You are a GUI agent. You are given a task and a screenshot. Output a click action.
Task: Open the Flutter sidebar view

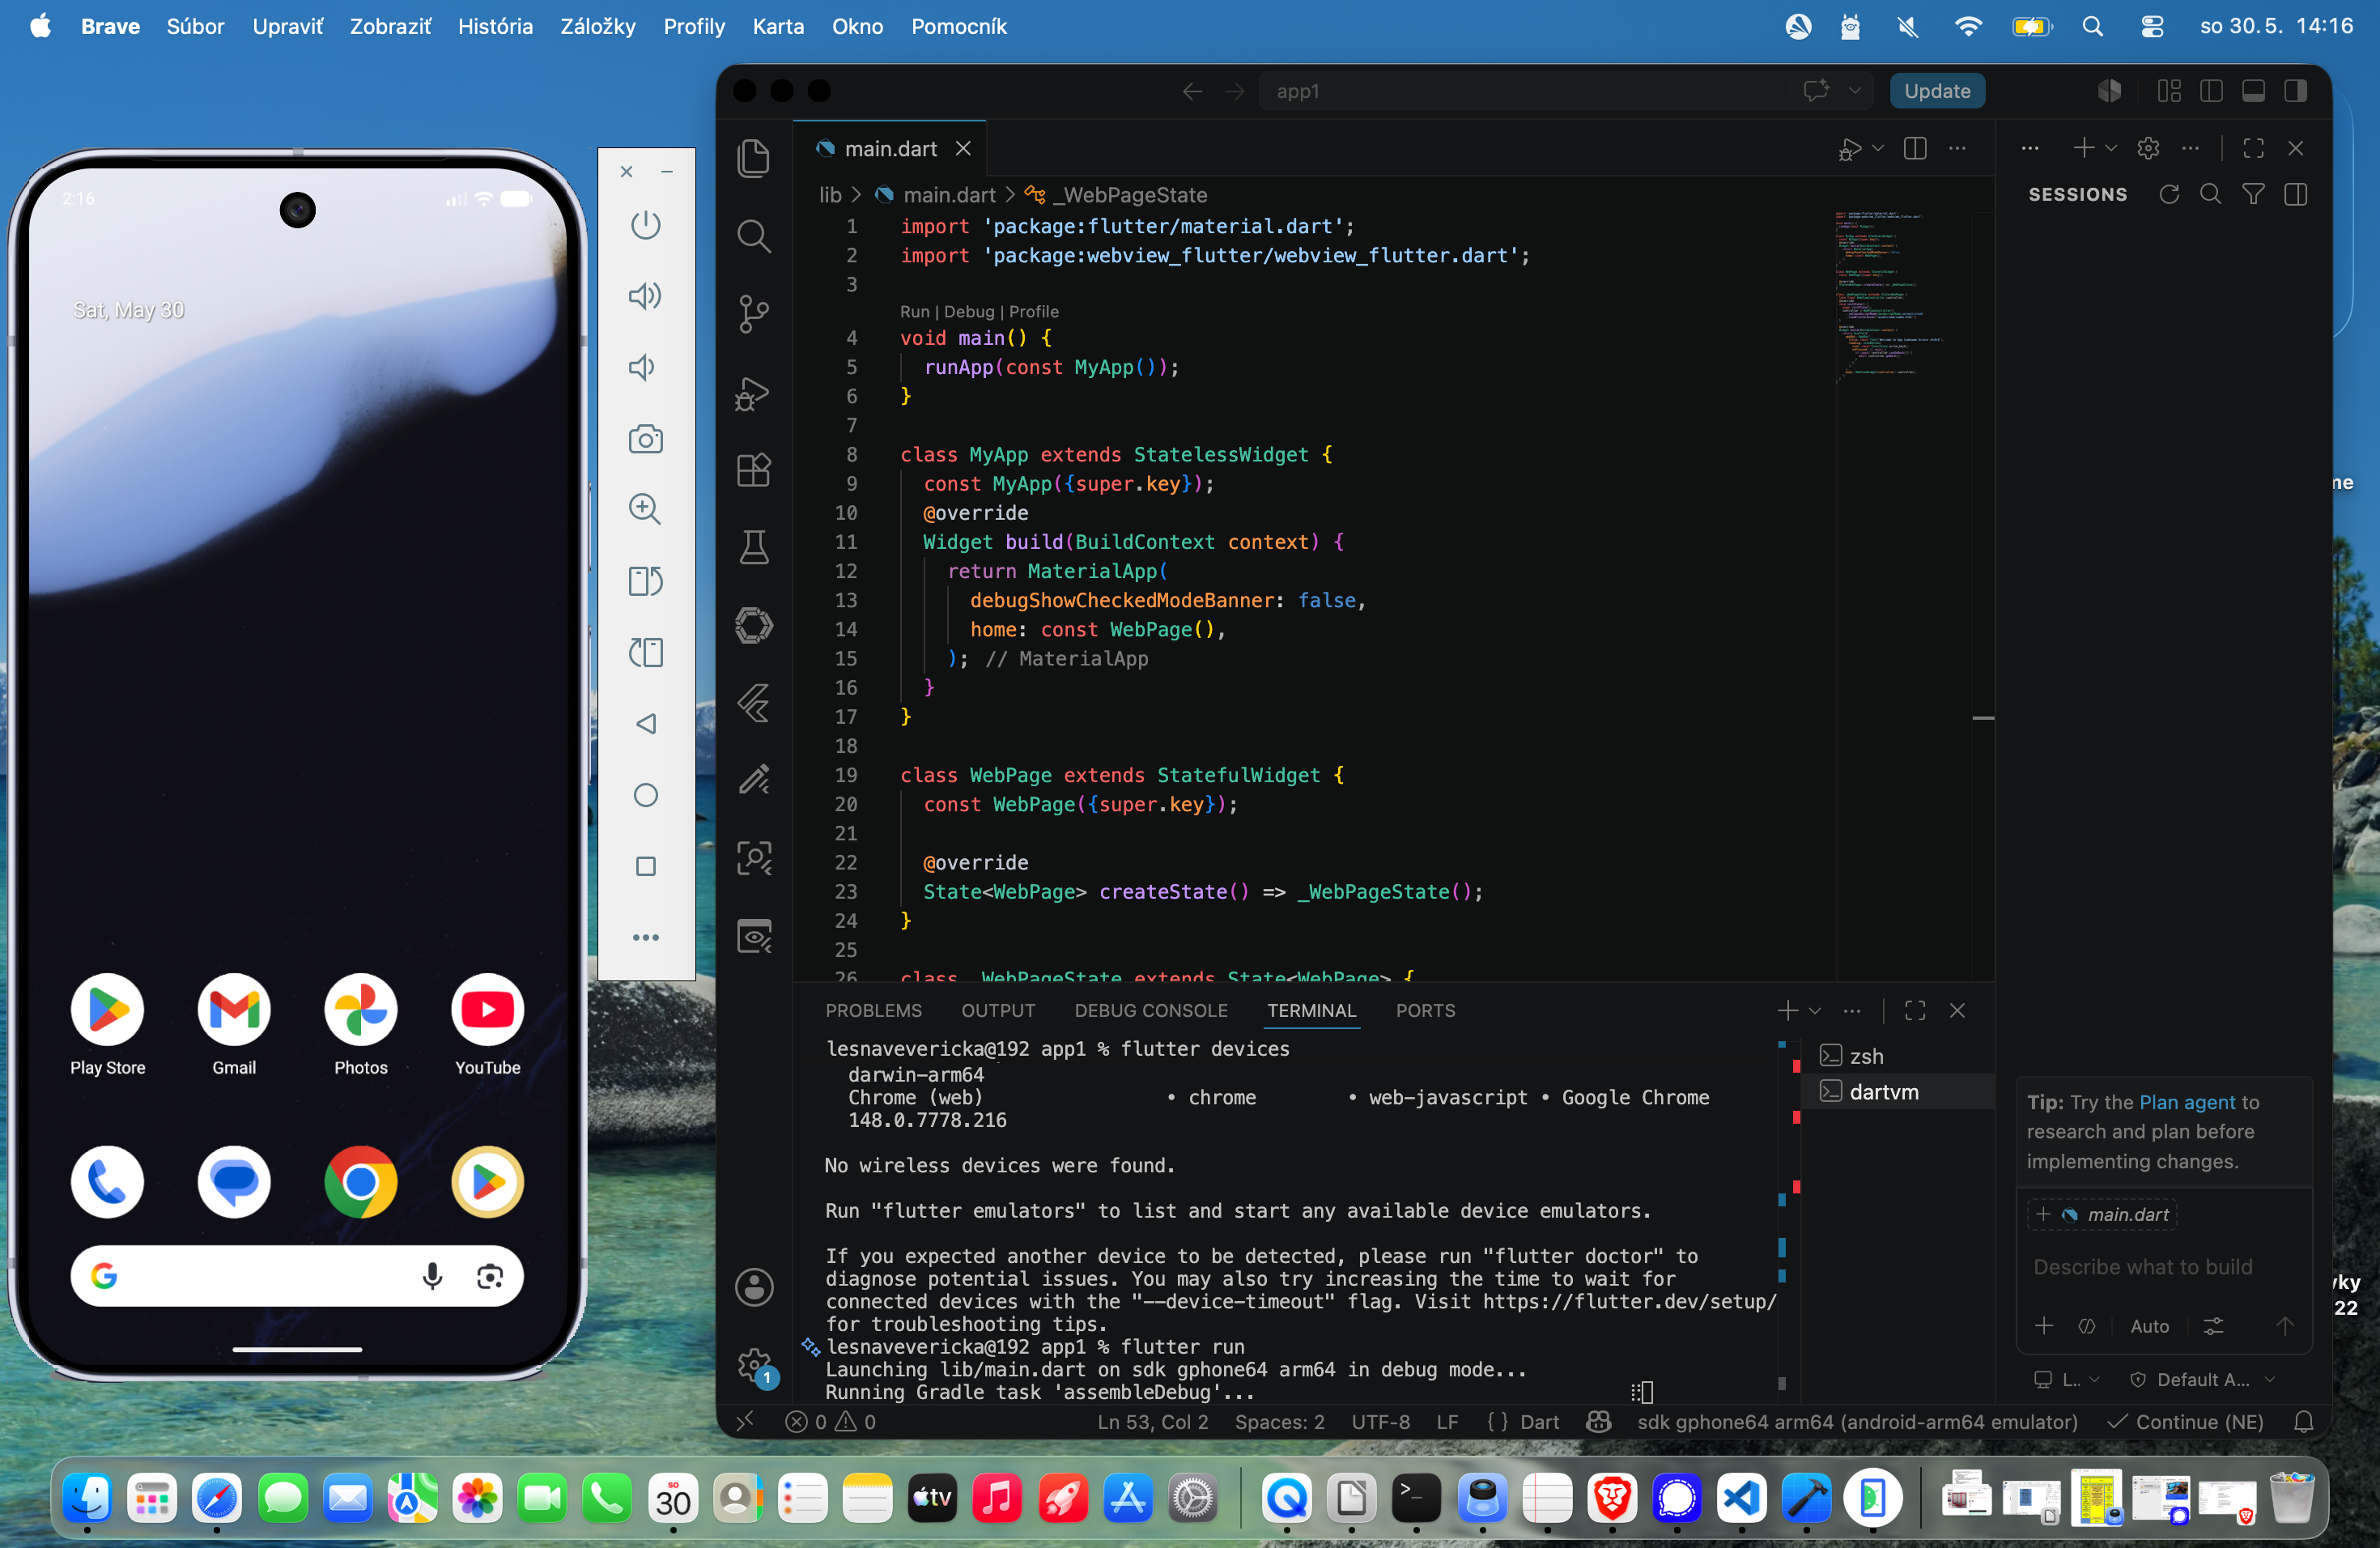754,703
